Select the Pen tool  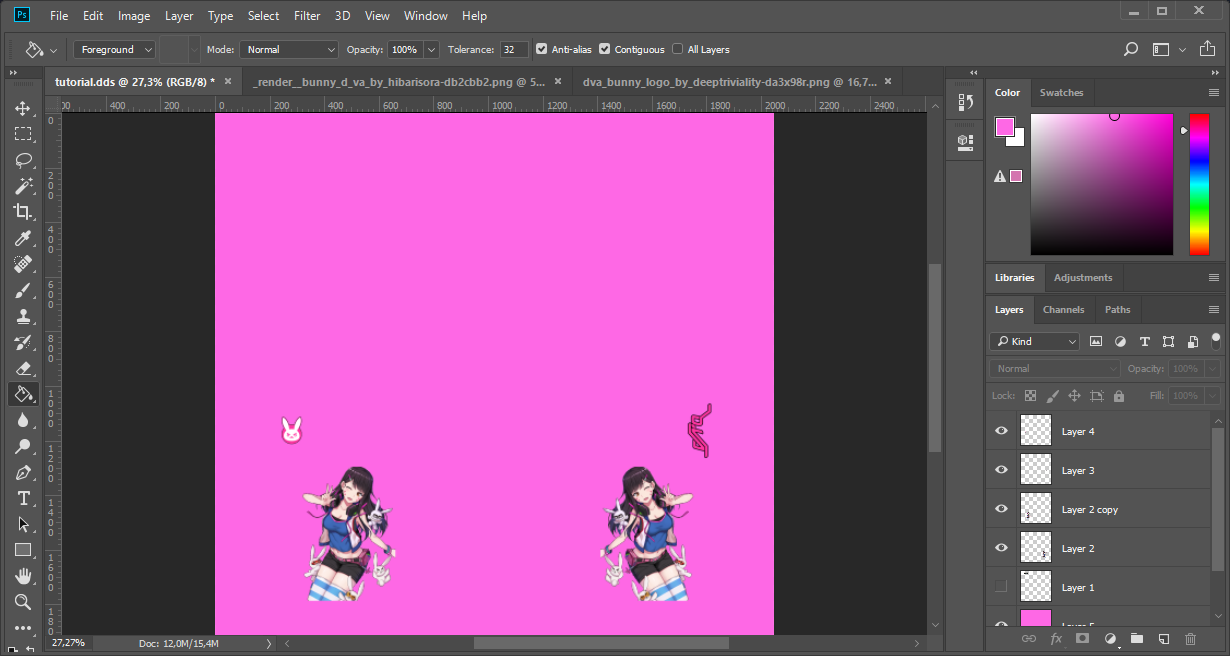coord(23,472)
